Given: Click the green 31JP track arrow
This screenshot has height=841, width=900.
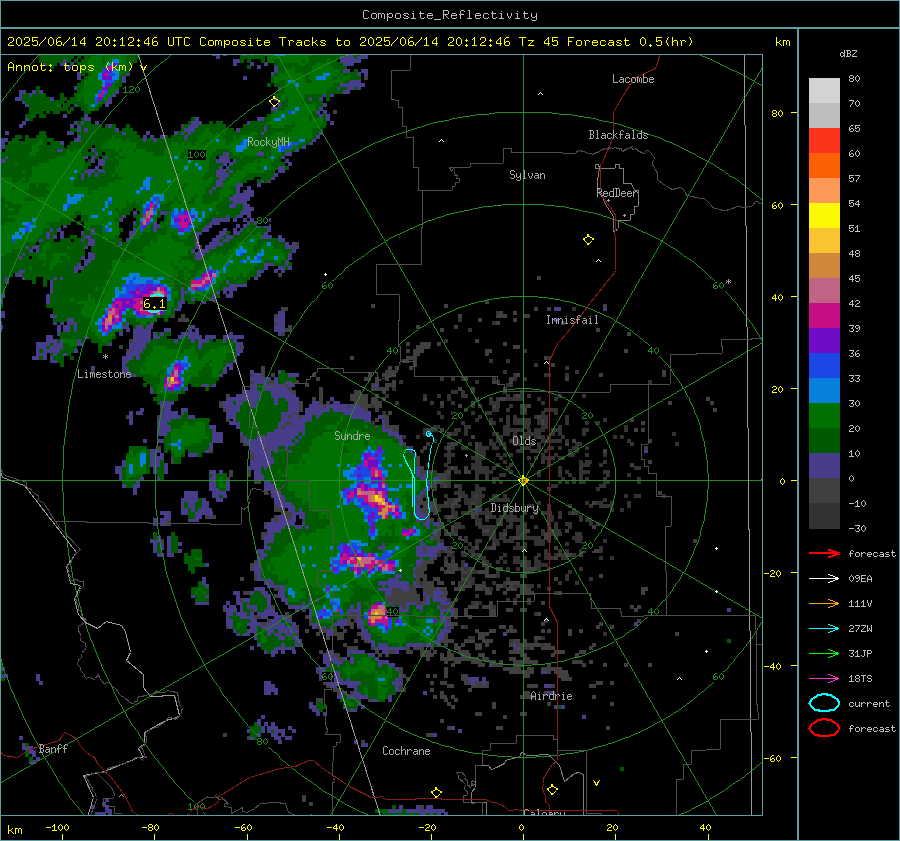Looking at the screenshot, I should (x=824, y=653).
